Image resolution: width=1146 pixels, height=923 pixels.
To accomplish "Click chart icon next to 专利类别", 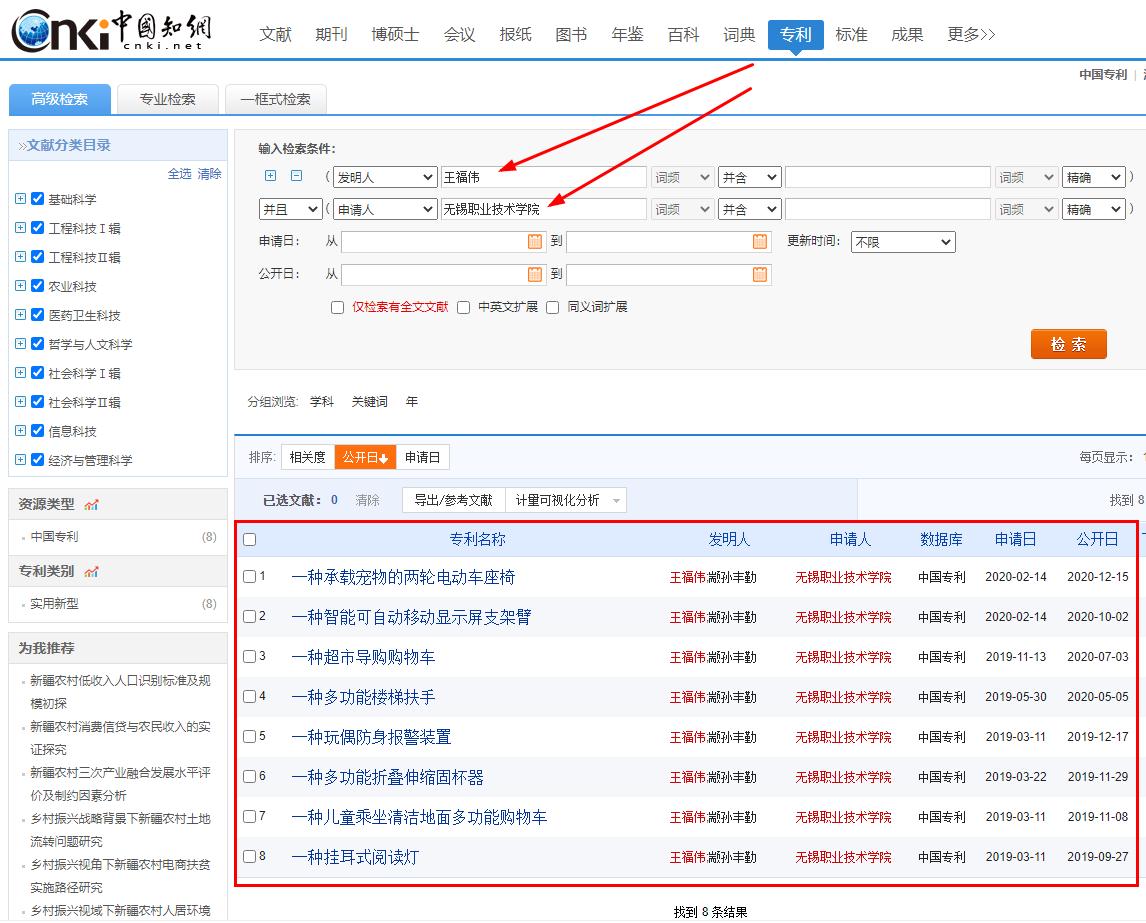I will click(x=92, y=571).
